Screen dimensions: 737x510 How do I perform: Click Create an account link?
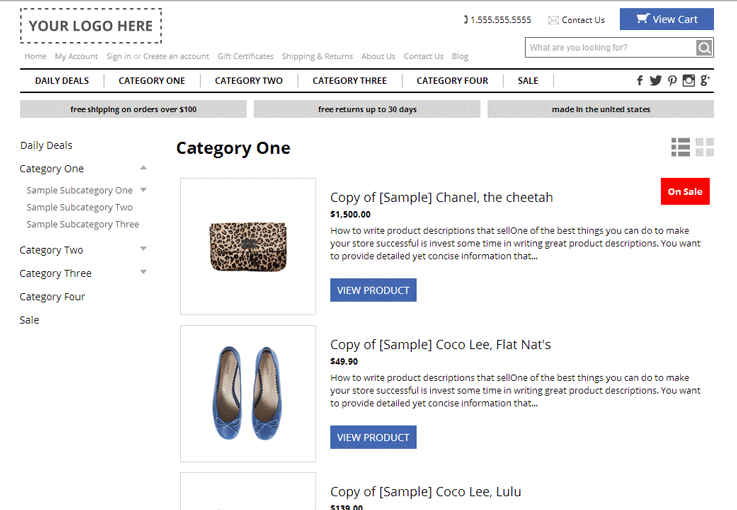[176, 56]
